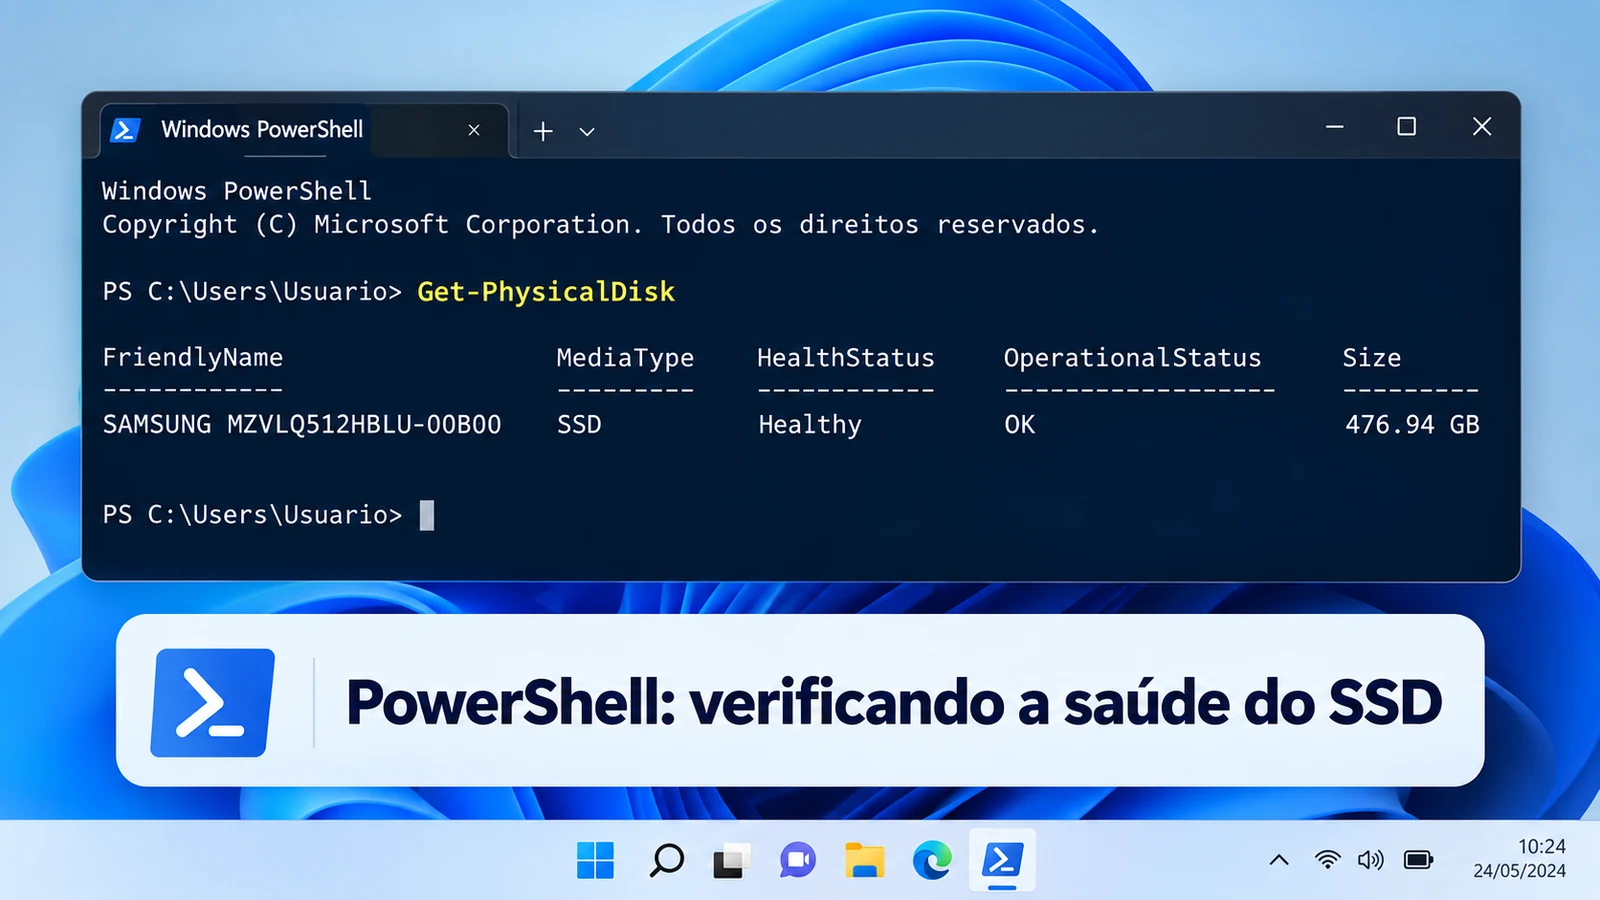Click the OperationalStatus column header
The height and width of the screenshot is (900, 1600).
click(1133, 358)
